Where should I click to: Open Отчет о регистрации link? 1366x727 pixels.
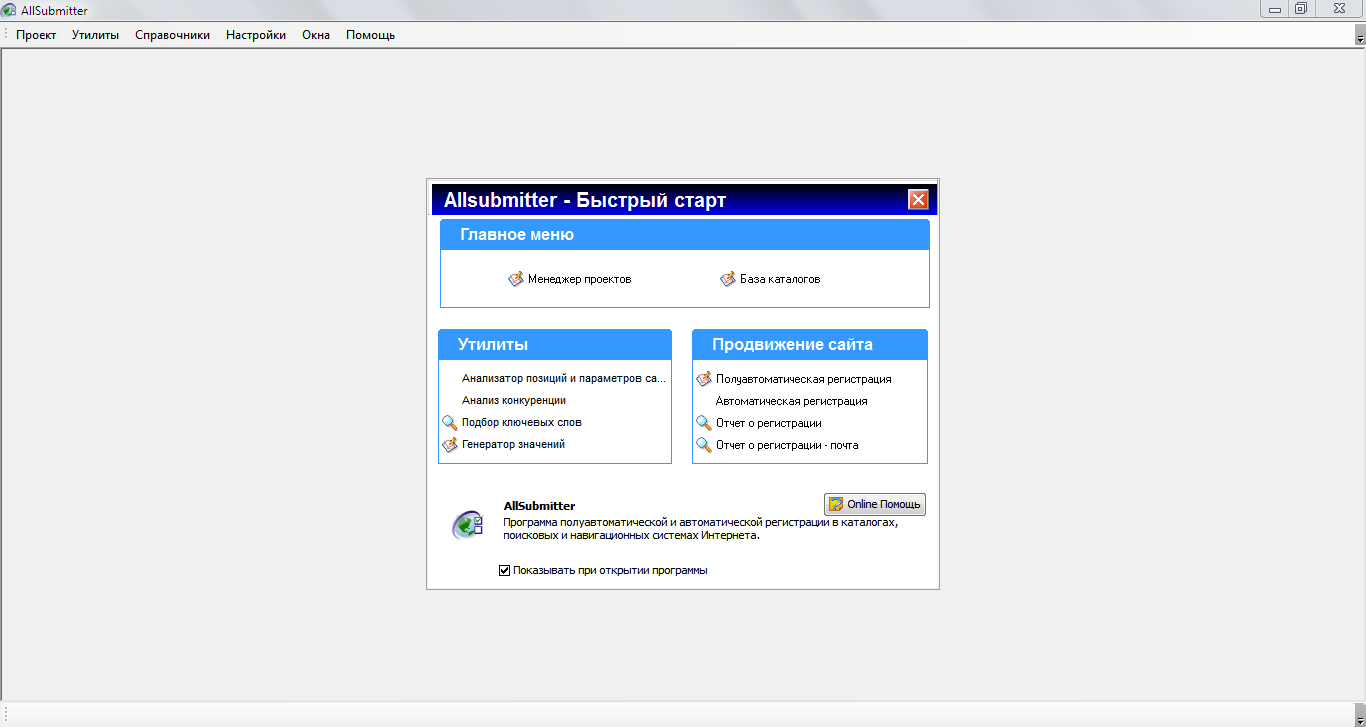coord(769,424)
